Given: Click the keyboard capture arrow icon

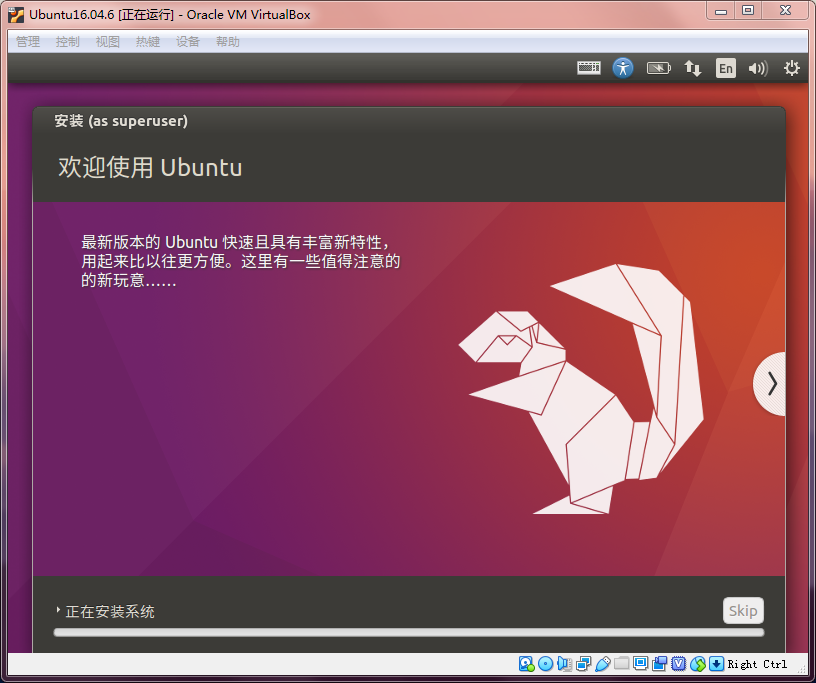Looking at the screenshot, I should pyautogui.click(x=717, y=664).
